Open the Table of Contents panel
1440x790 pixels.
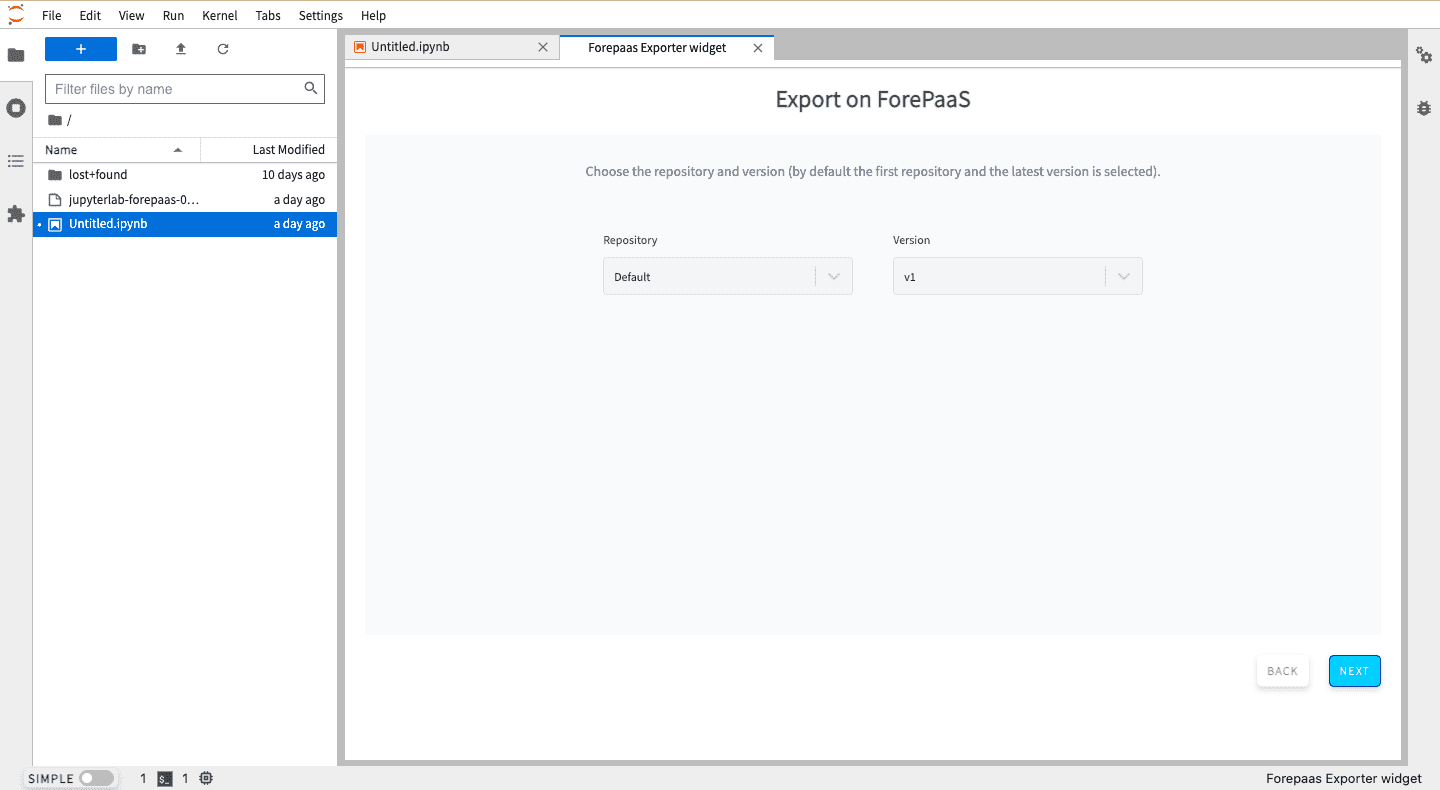16,161
